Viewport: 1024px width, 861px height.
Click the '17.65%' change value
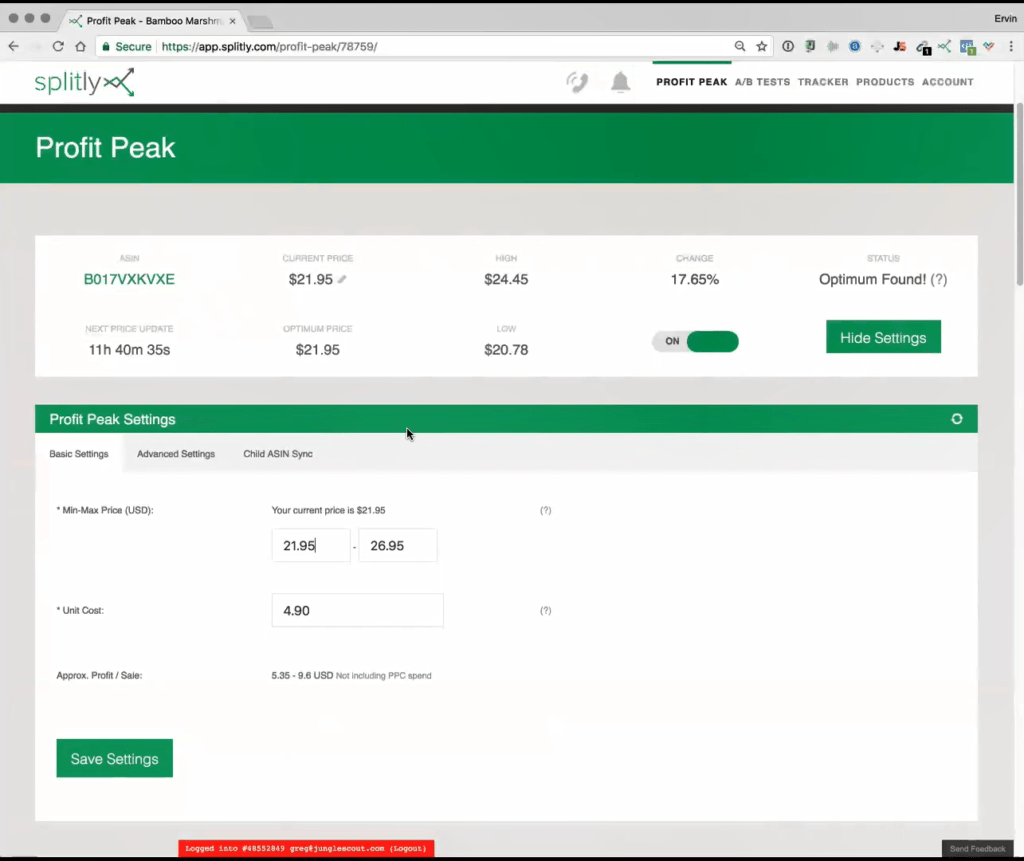pos(695,280)
